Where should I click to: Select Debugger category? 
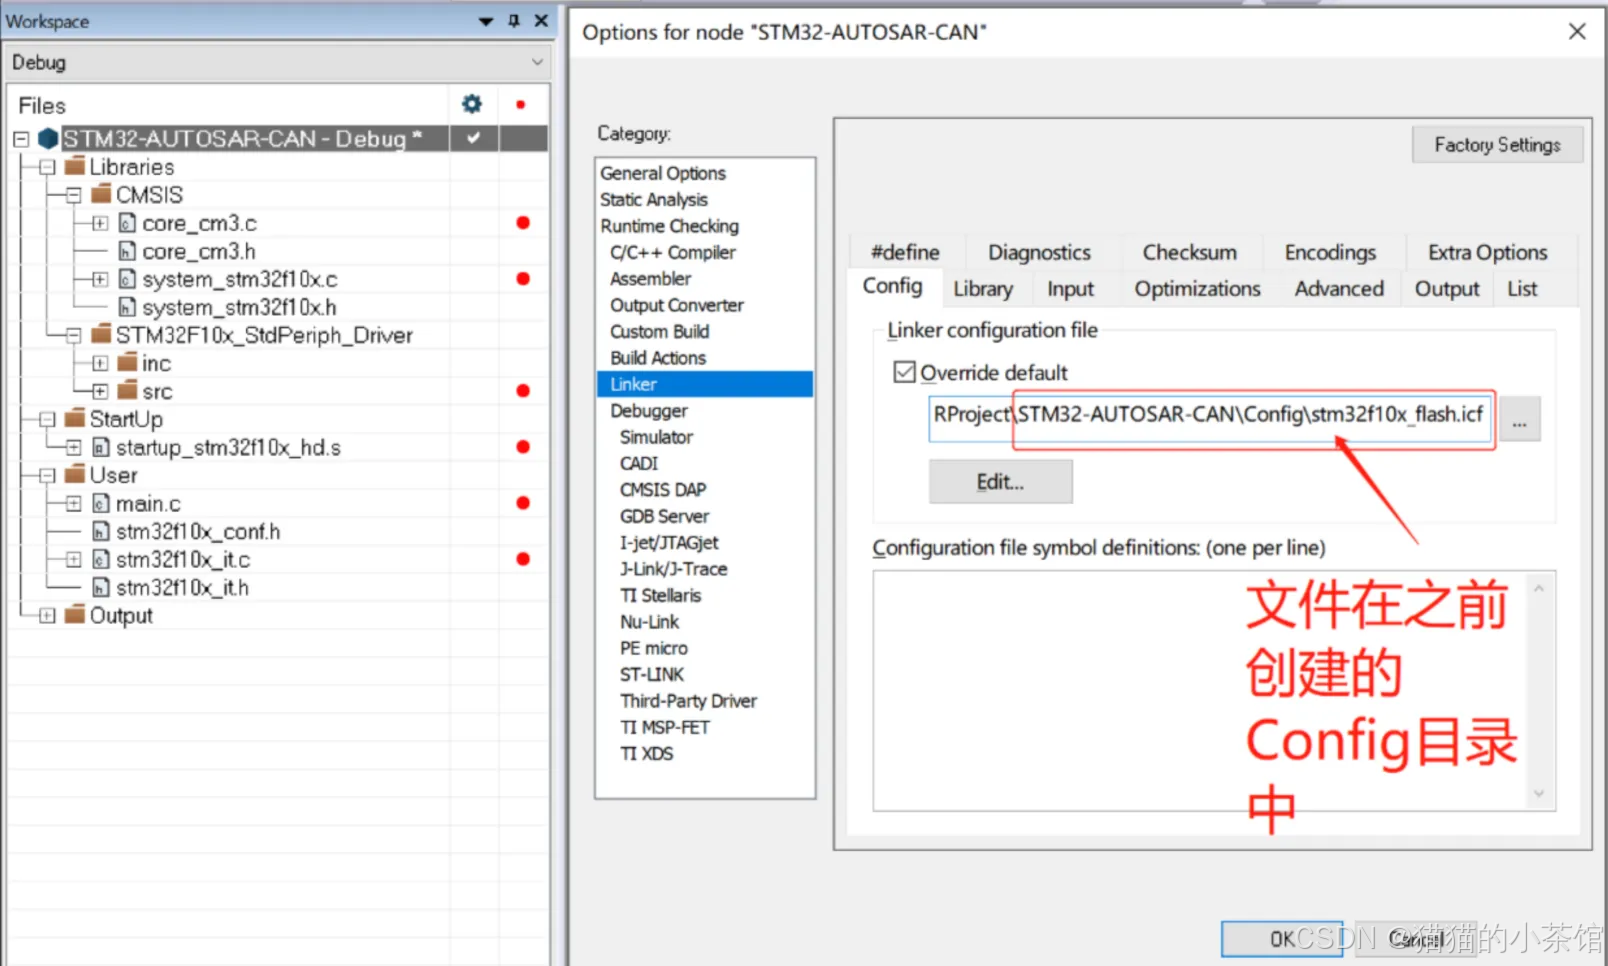649,411
